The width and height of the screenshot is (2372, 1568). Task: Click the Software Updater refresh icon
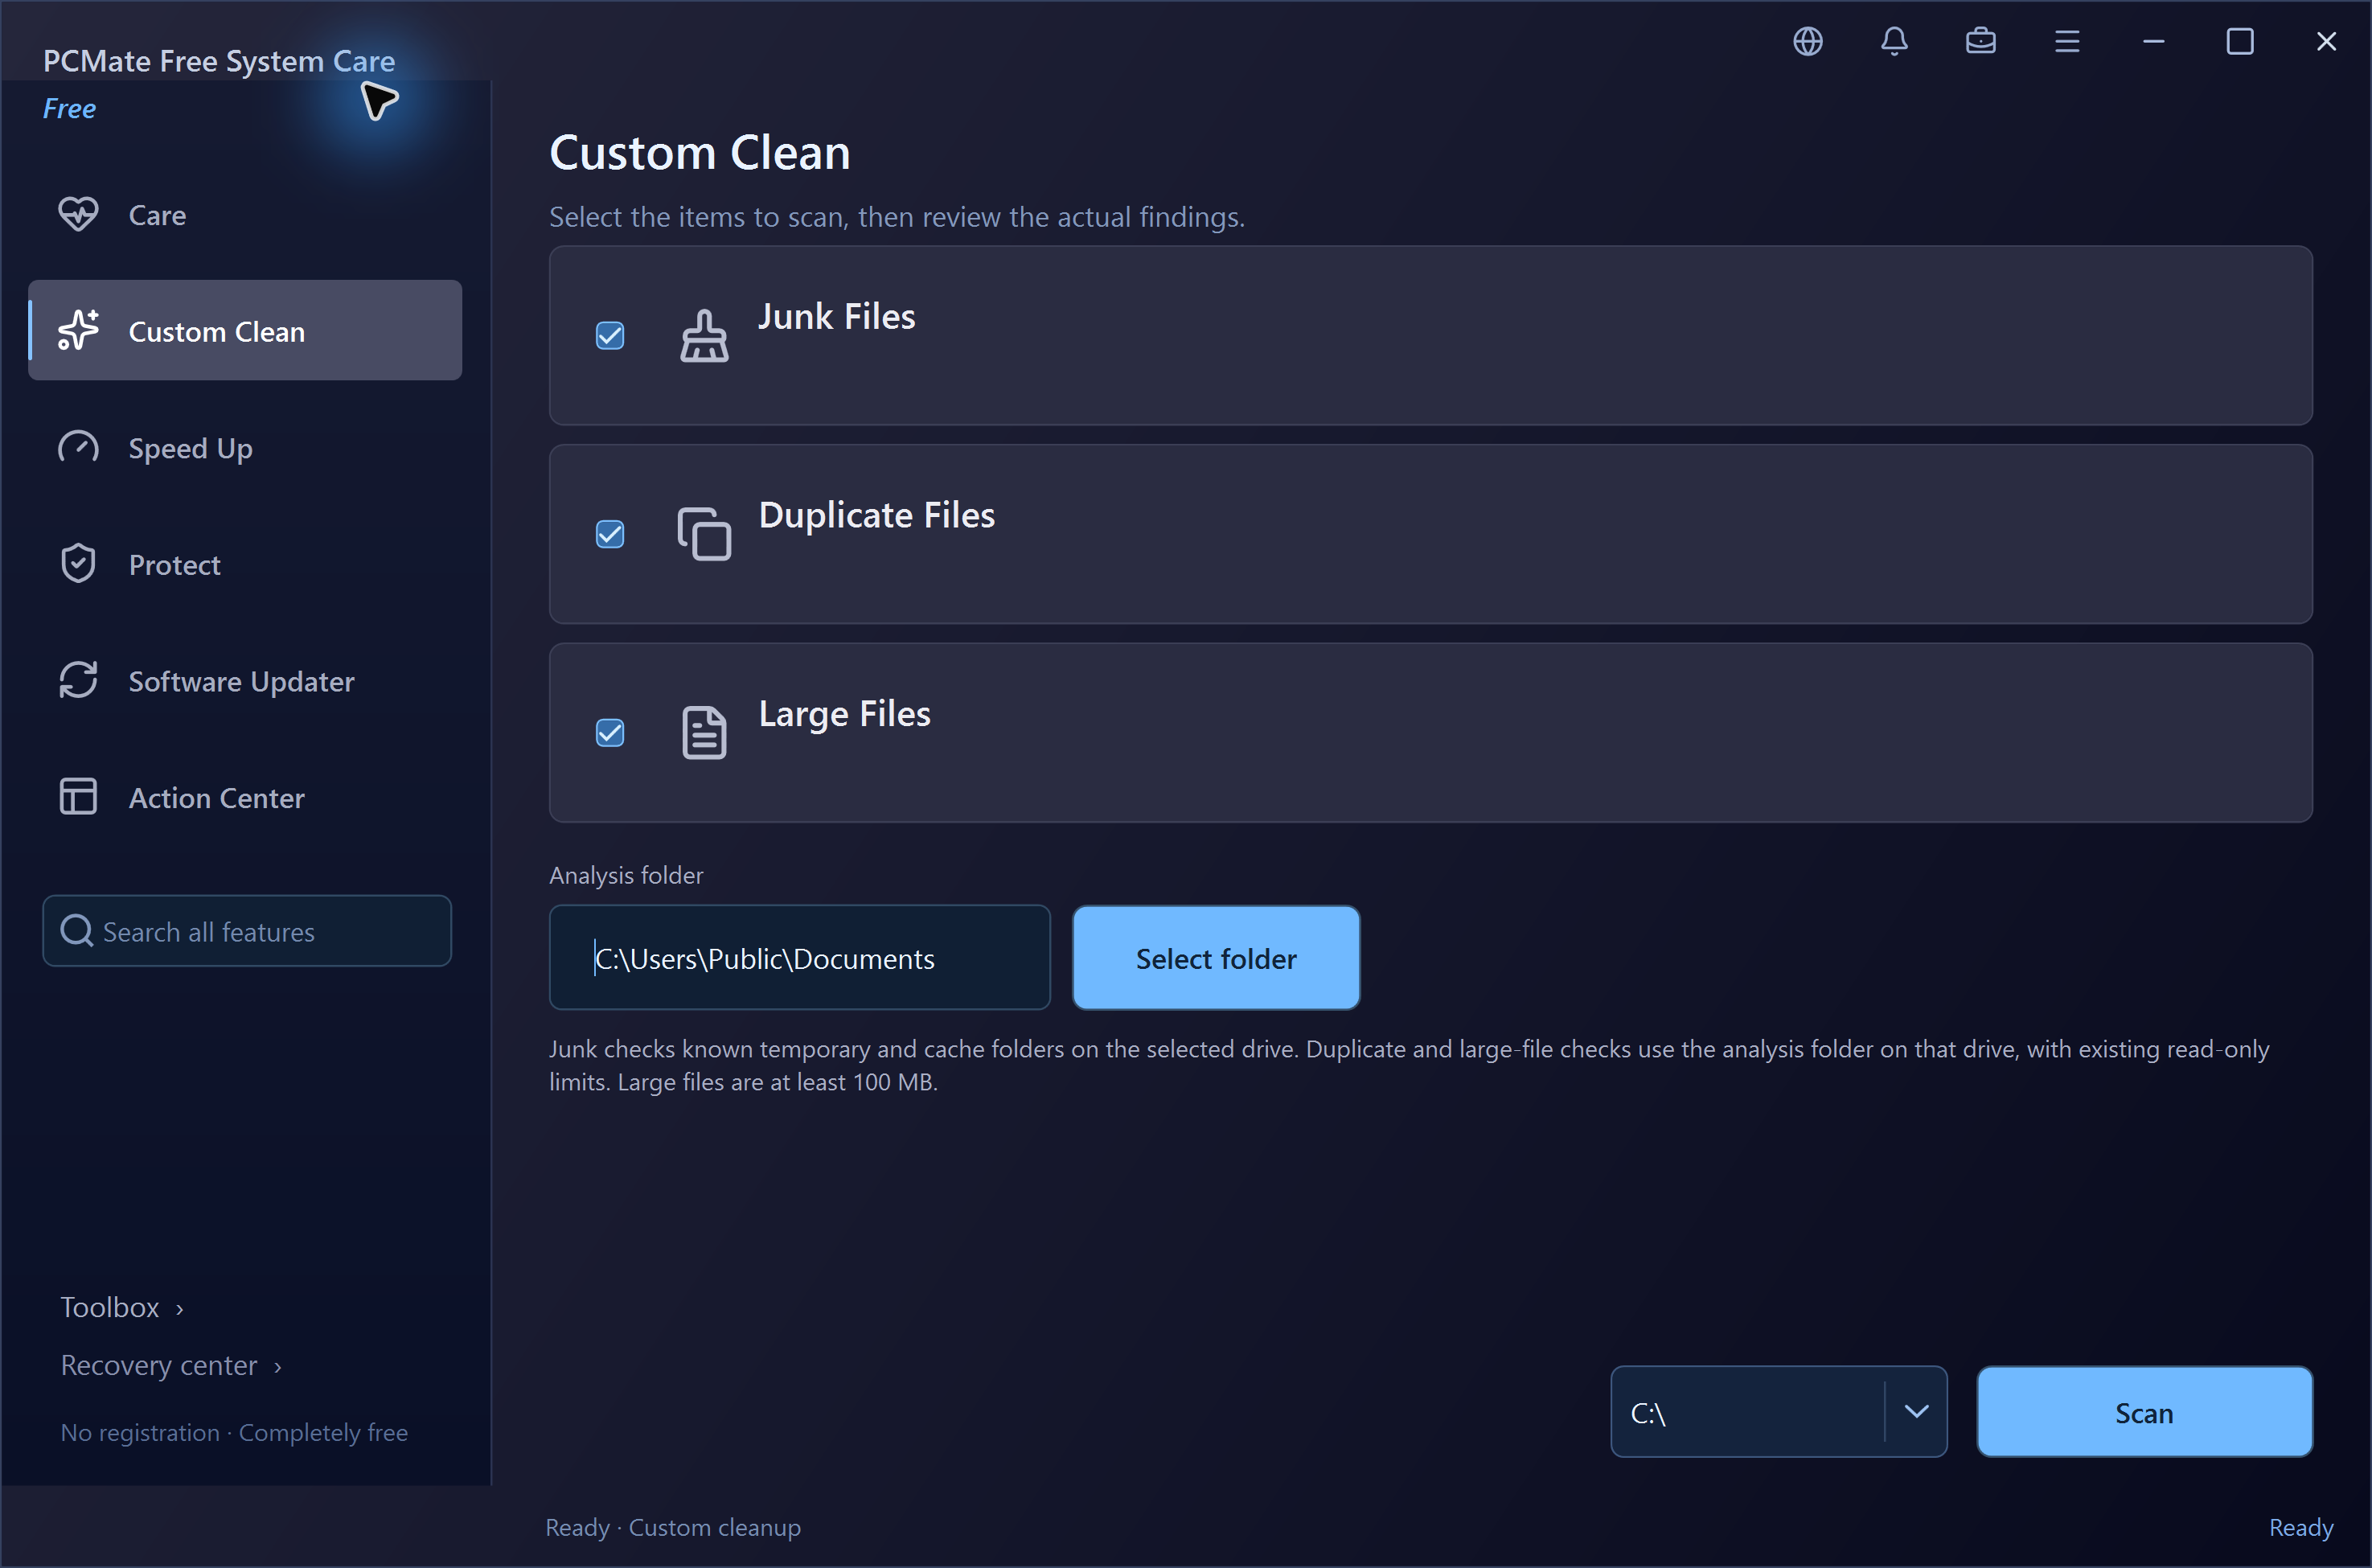coord(78,680)
